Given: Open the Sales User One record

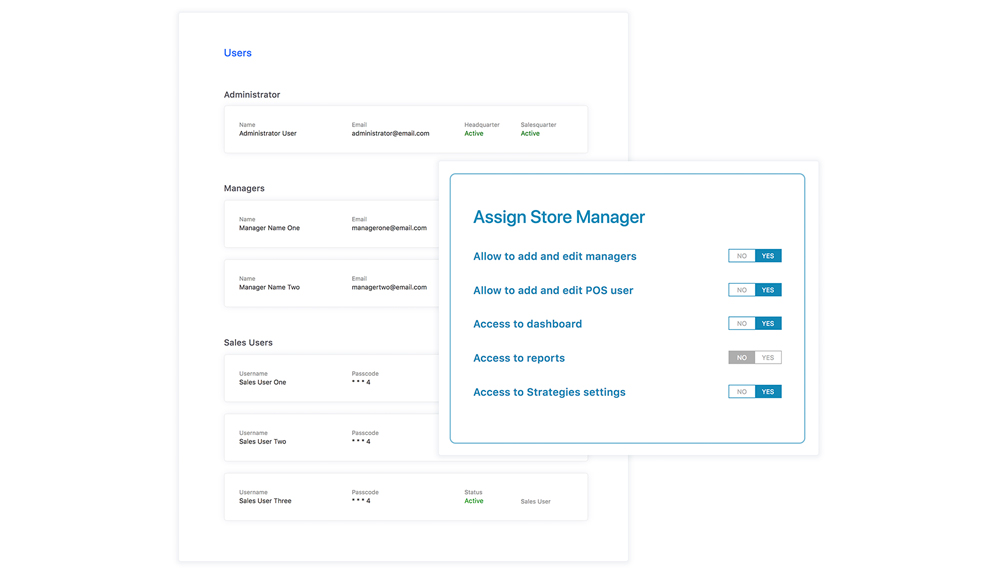Looking at the screenshot, I should (262, 382).
